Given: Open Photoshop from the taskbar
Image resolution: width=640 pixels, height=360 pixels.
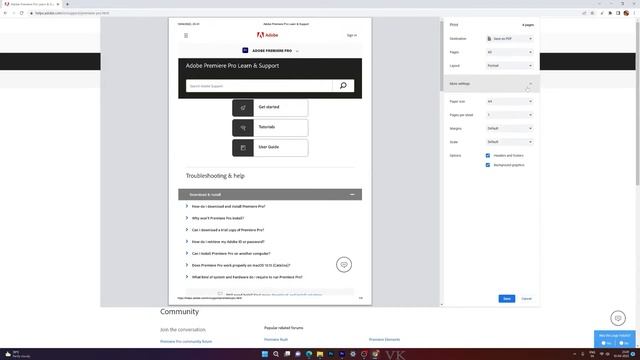Looking at the screenshot, I should coord(331,354).
